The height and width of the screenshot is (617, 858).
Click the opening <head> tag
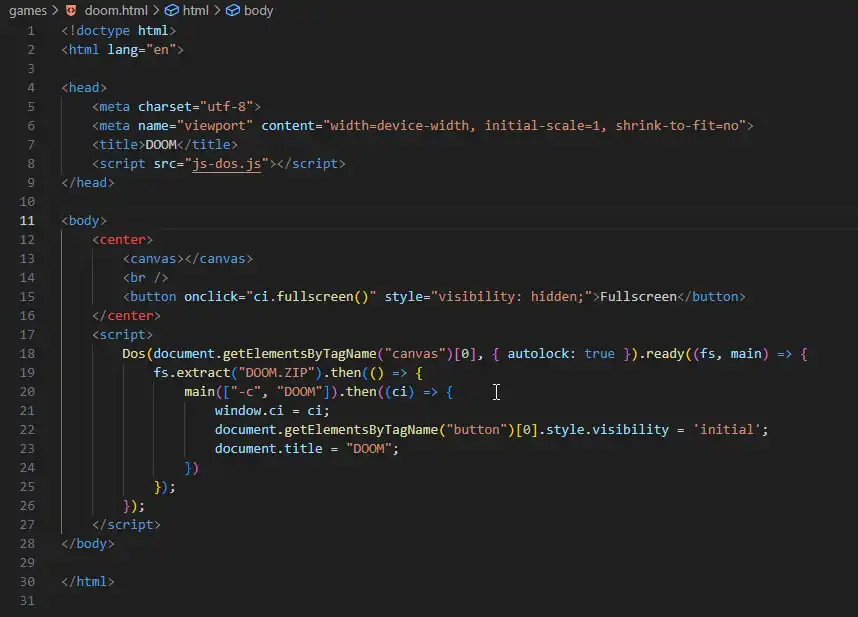[x=84, y=88]
